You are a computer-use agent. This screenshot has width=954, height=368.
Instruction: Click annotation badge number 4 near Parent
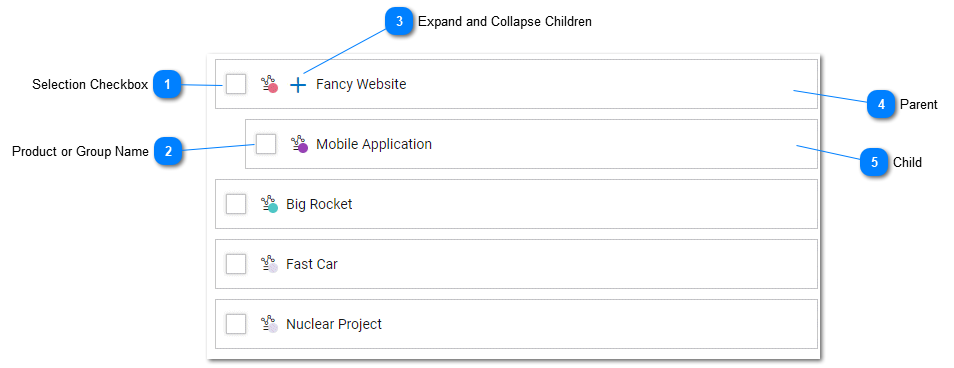pos(881,105)
